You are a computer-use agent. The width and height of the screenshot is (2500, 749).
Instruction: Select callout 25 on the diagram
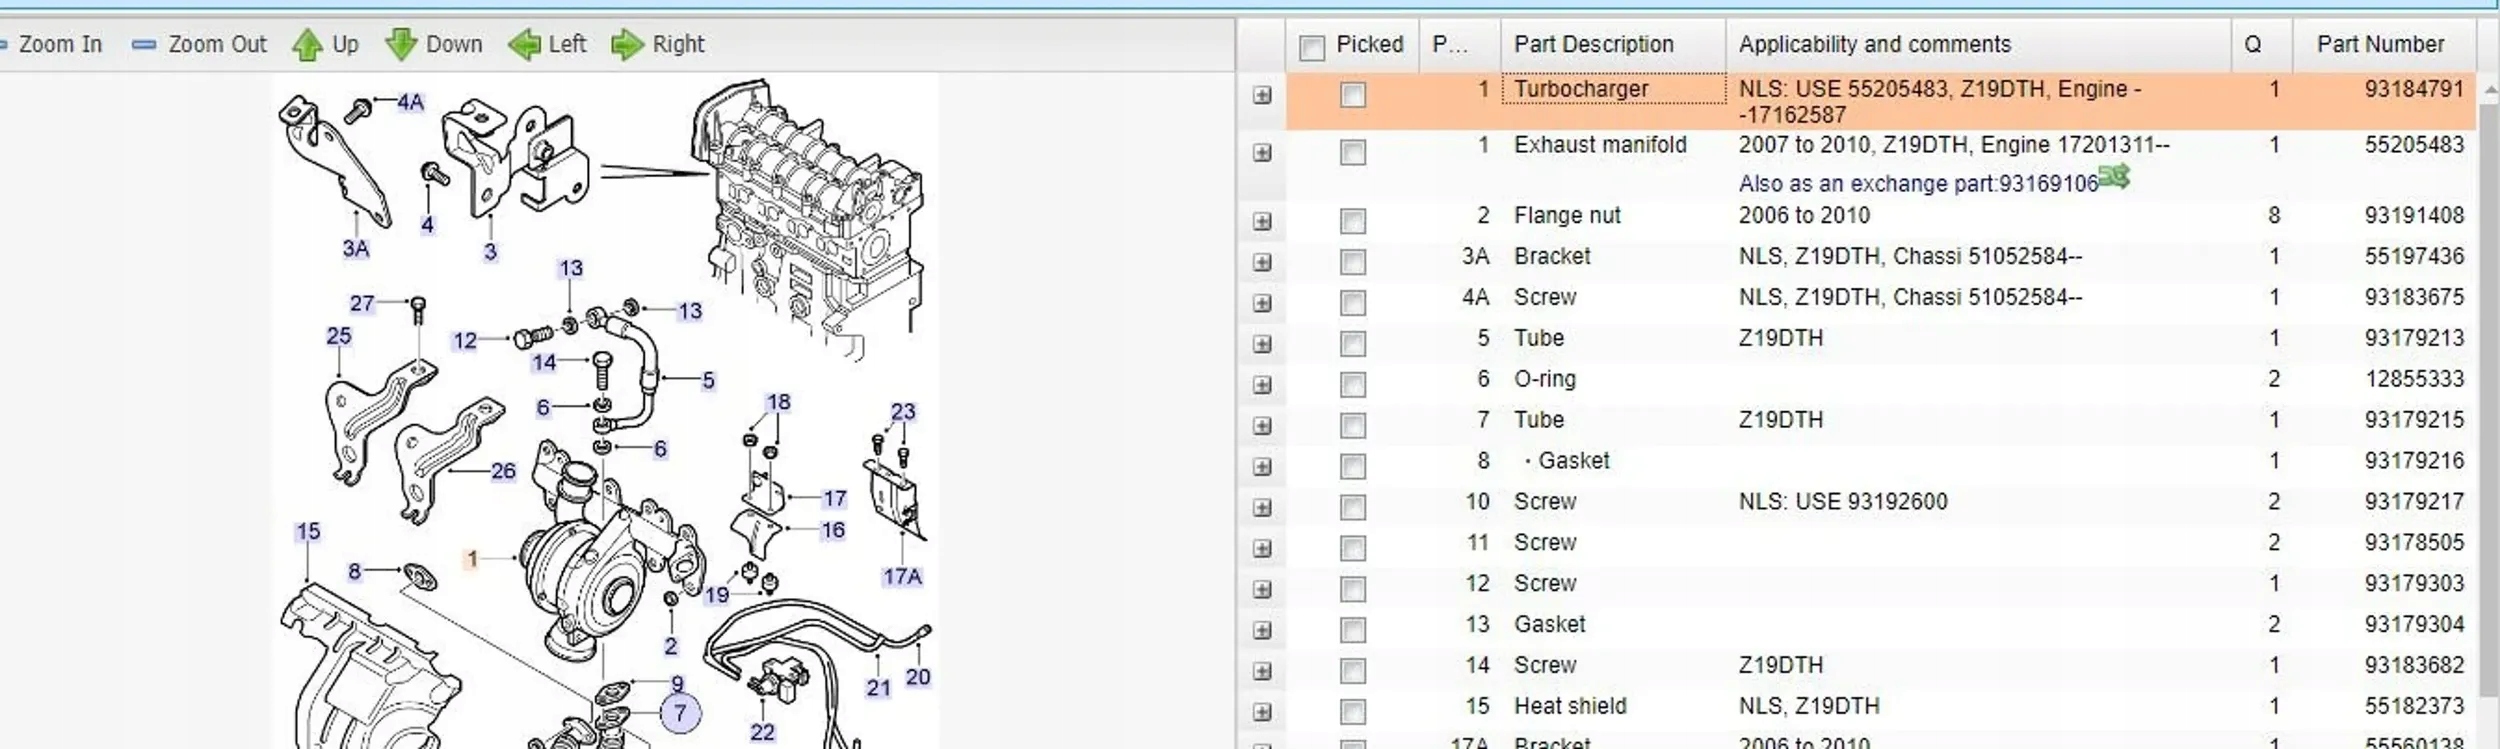tap(339, 336)
